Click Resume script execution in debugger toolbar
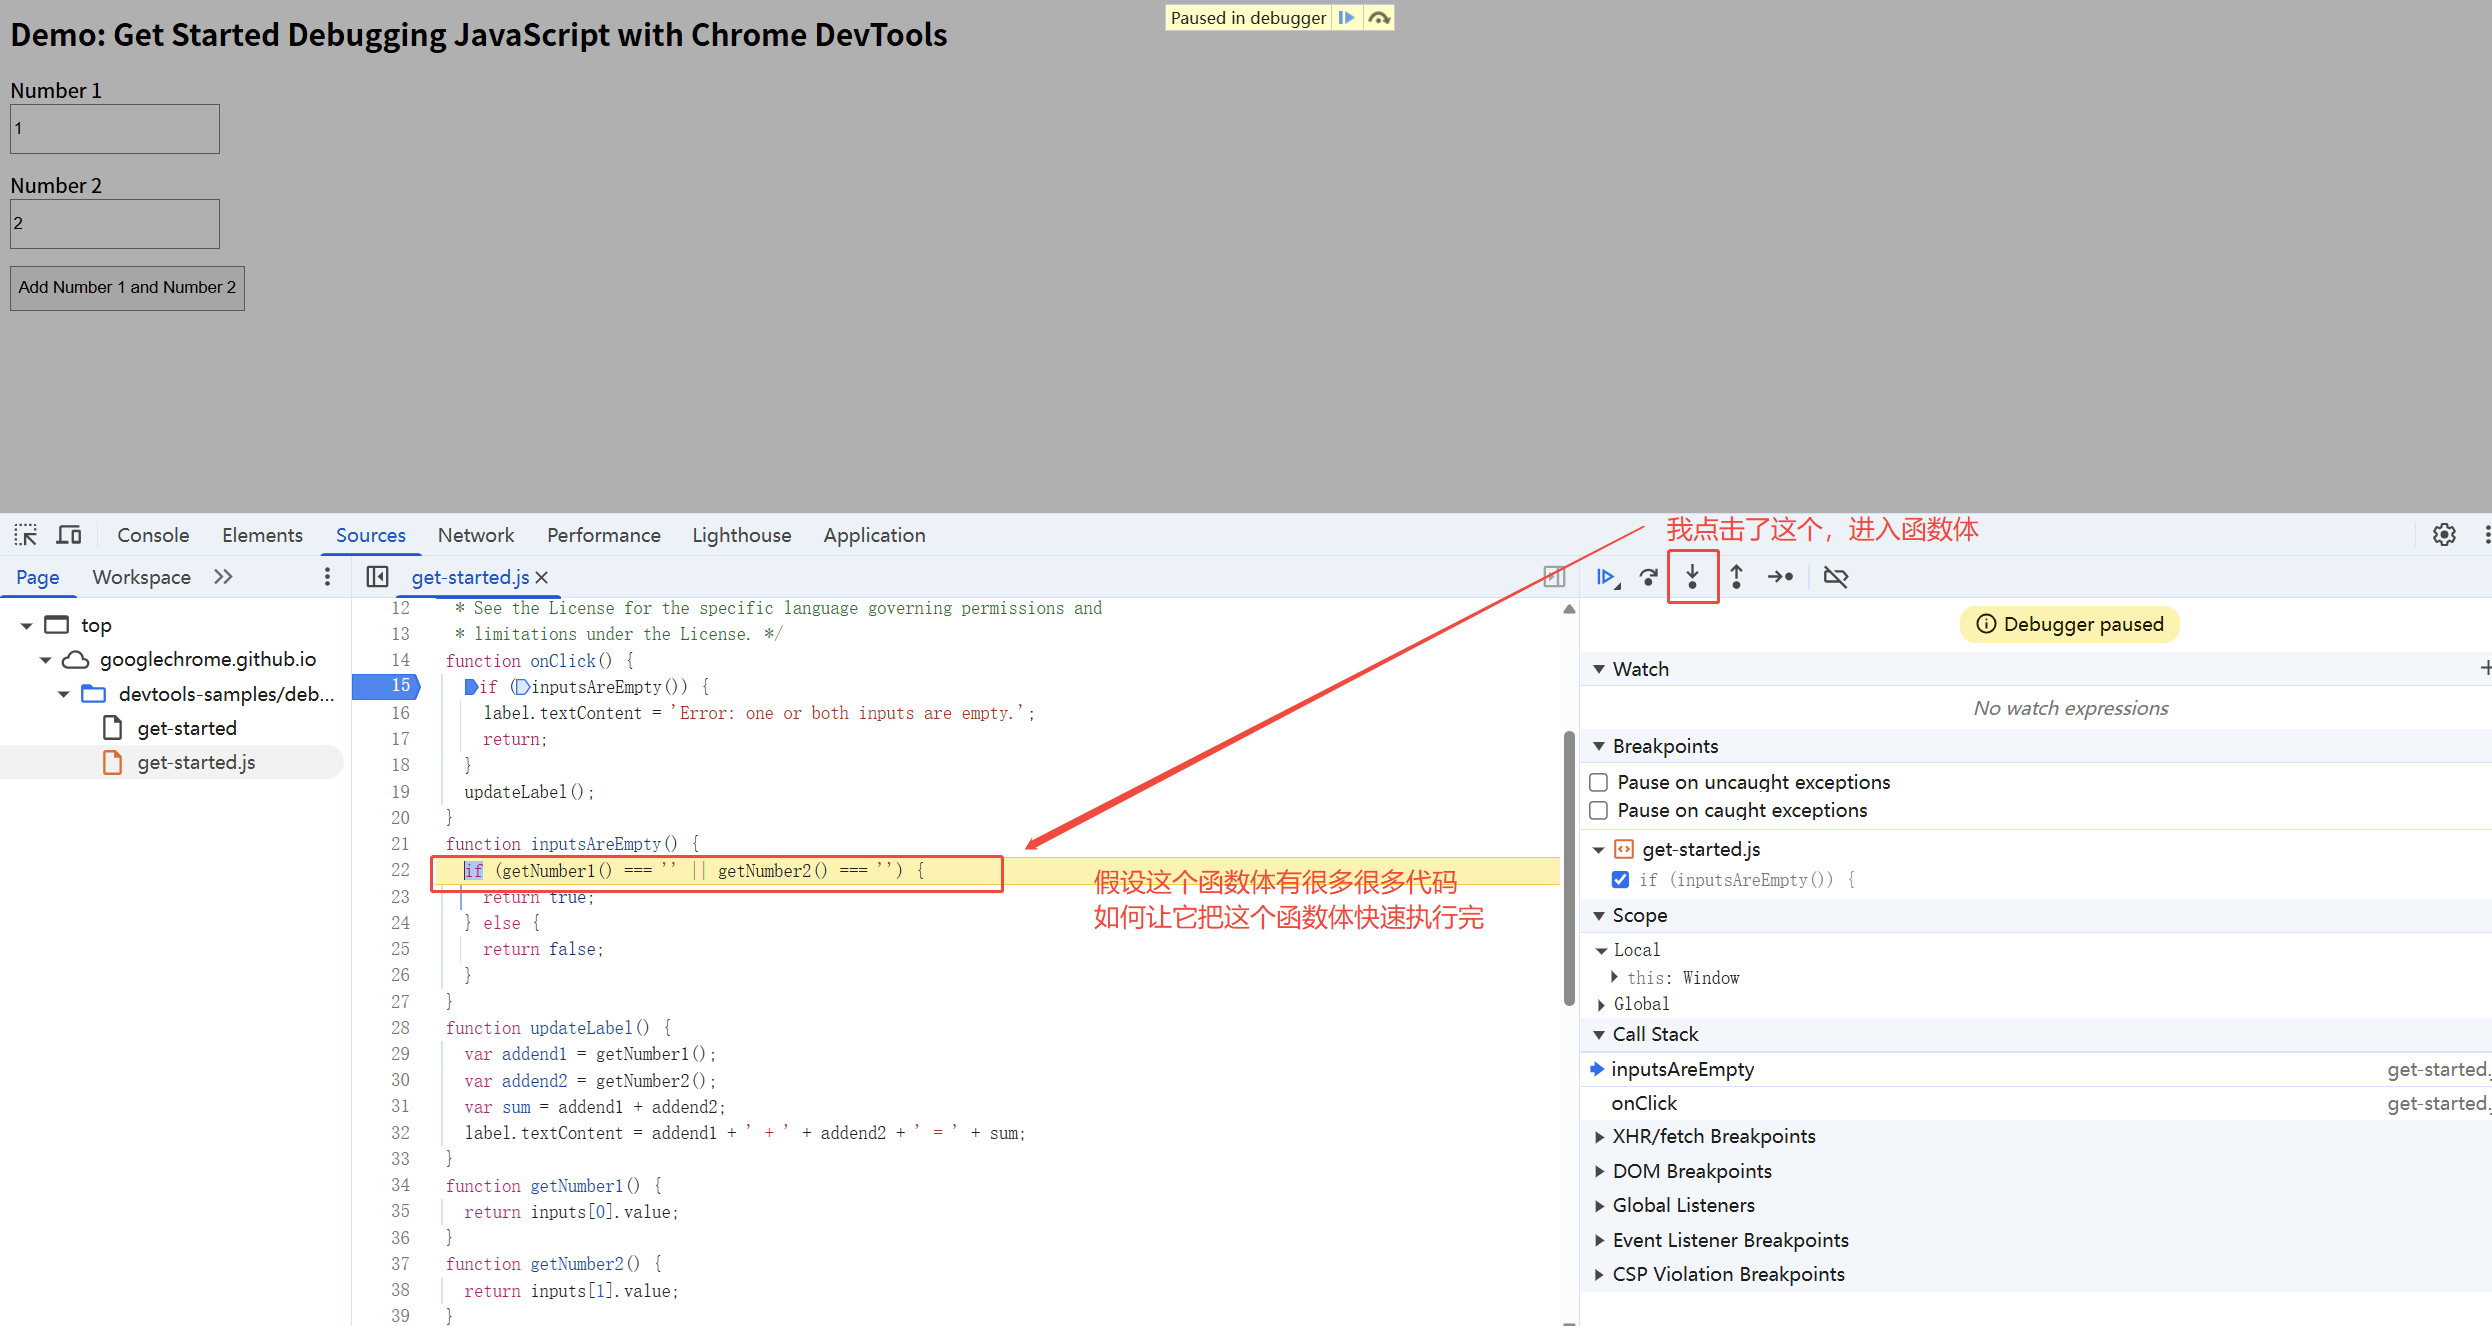The image size is (2492, 1326). pyautogui.click(x=1606, y=577)
